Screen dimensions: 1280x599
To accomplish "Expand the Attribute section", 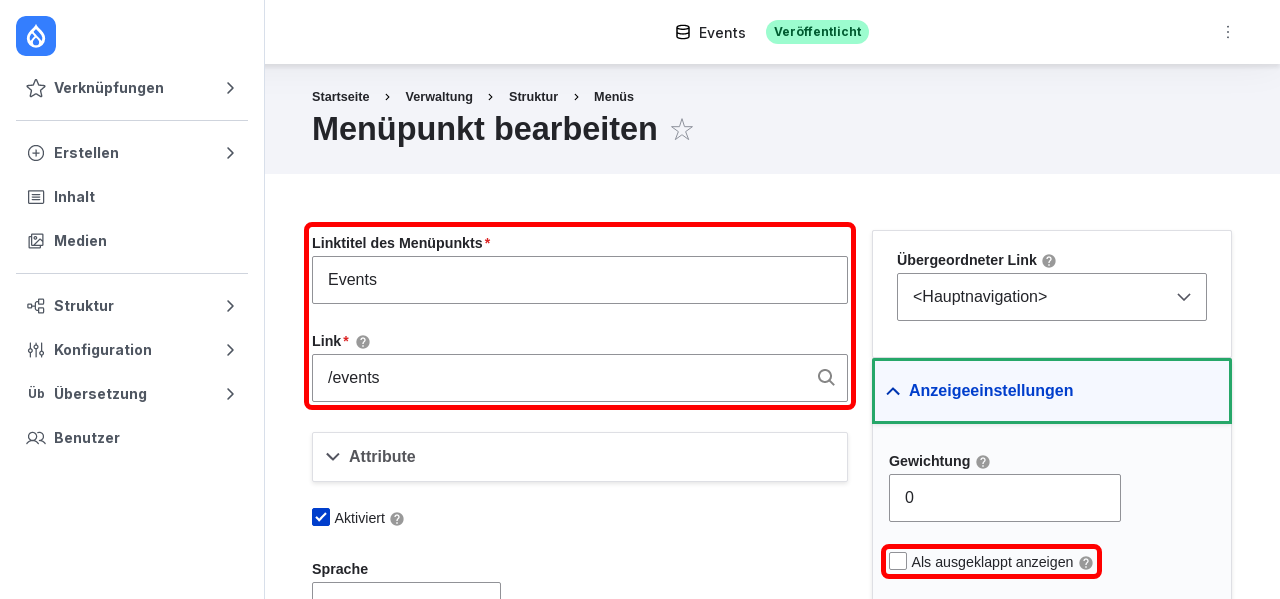I will coord(580,457).
